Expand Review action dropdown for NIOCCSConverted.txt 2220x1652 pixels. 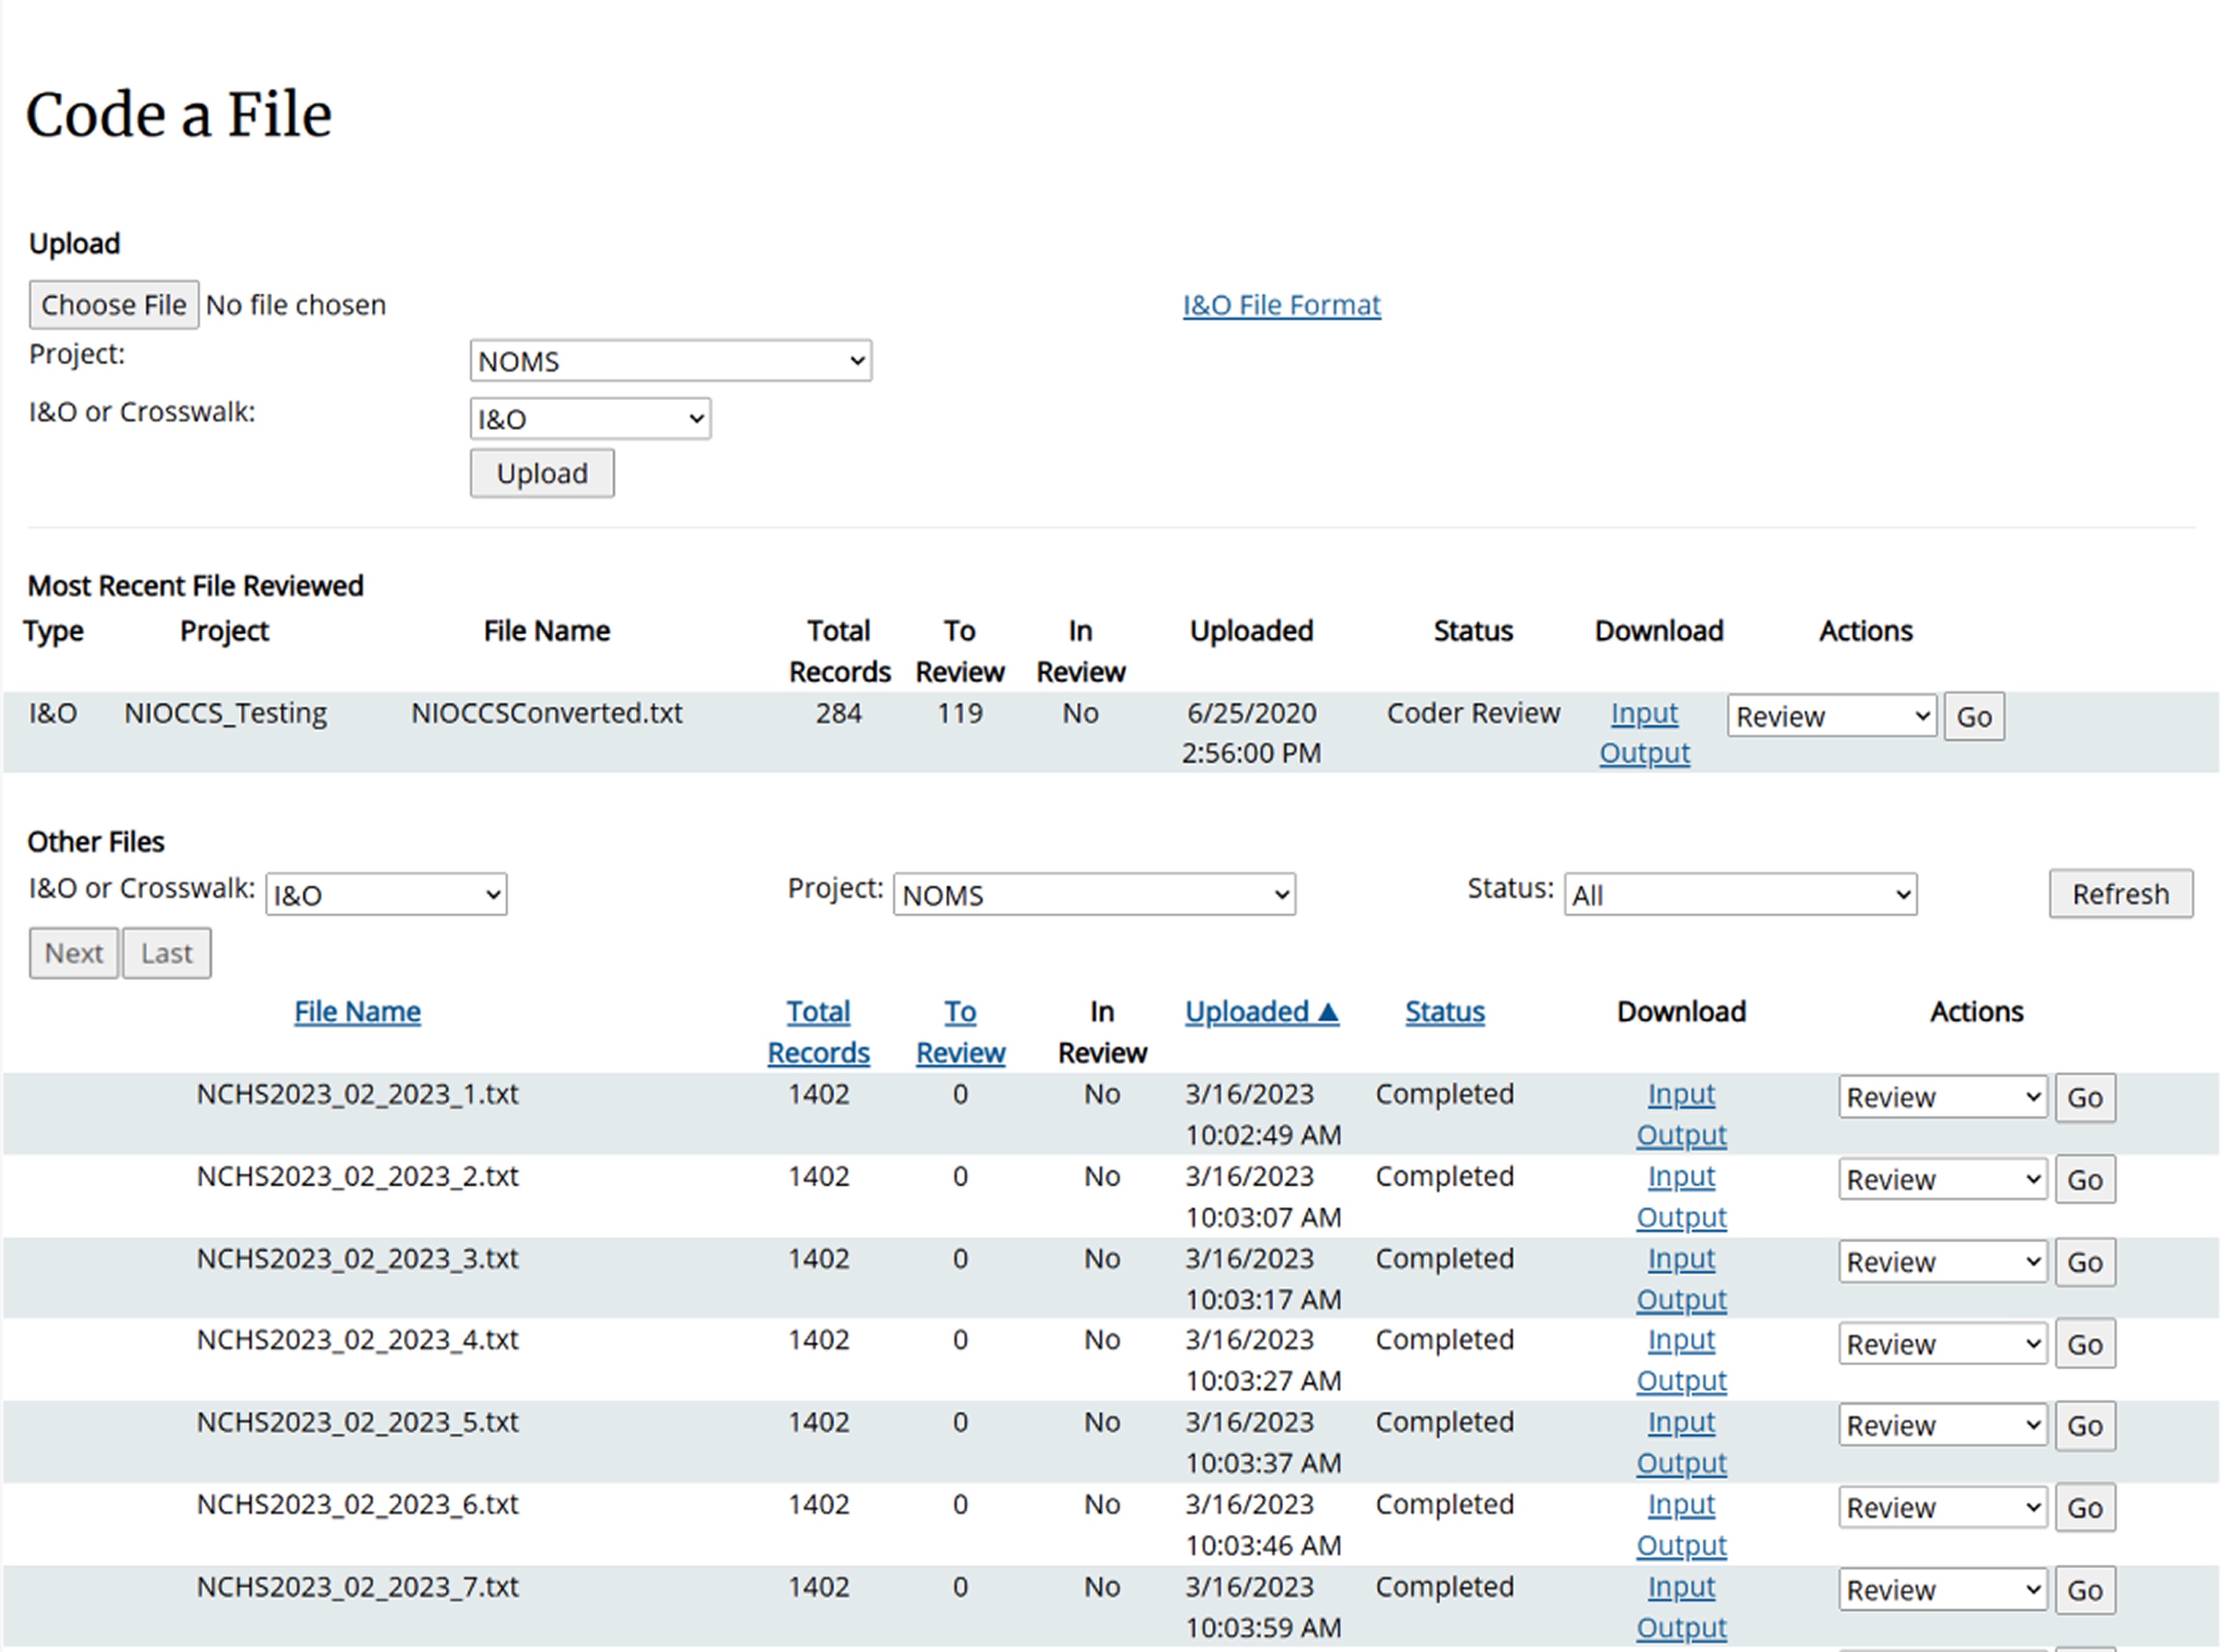coord(1831,716)
